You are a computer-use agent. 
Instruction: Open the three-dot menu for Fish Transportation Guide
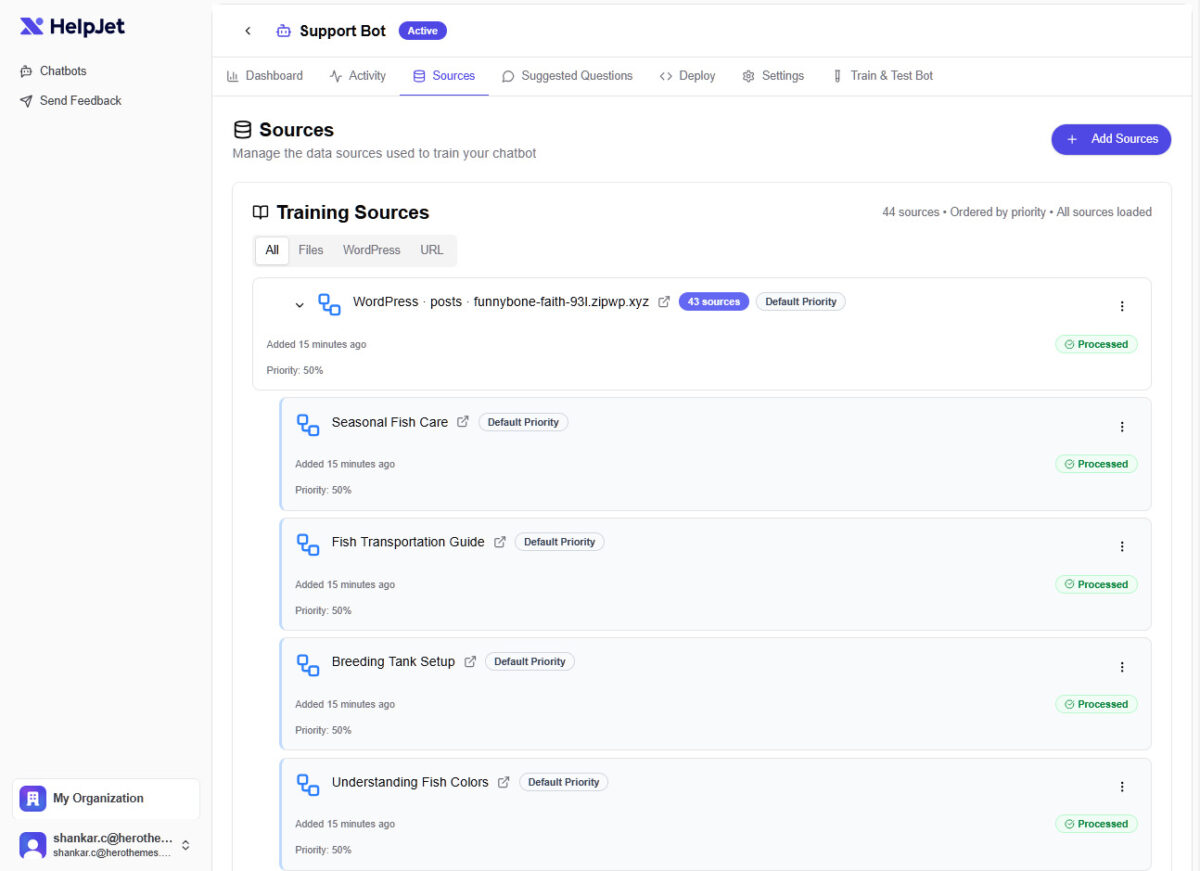click(x=1122, y=547)
